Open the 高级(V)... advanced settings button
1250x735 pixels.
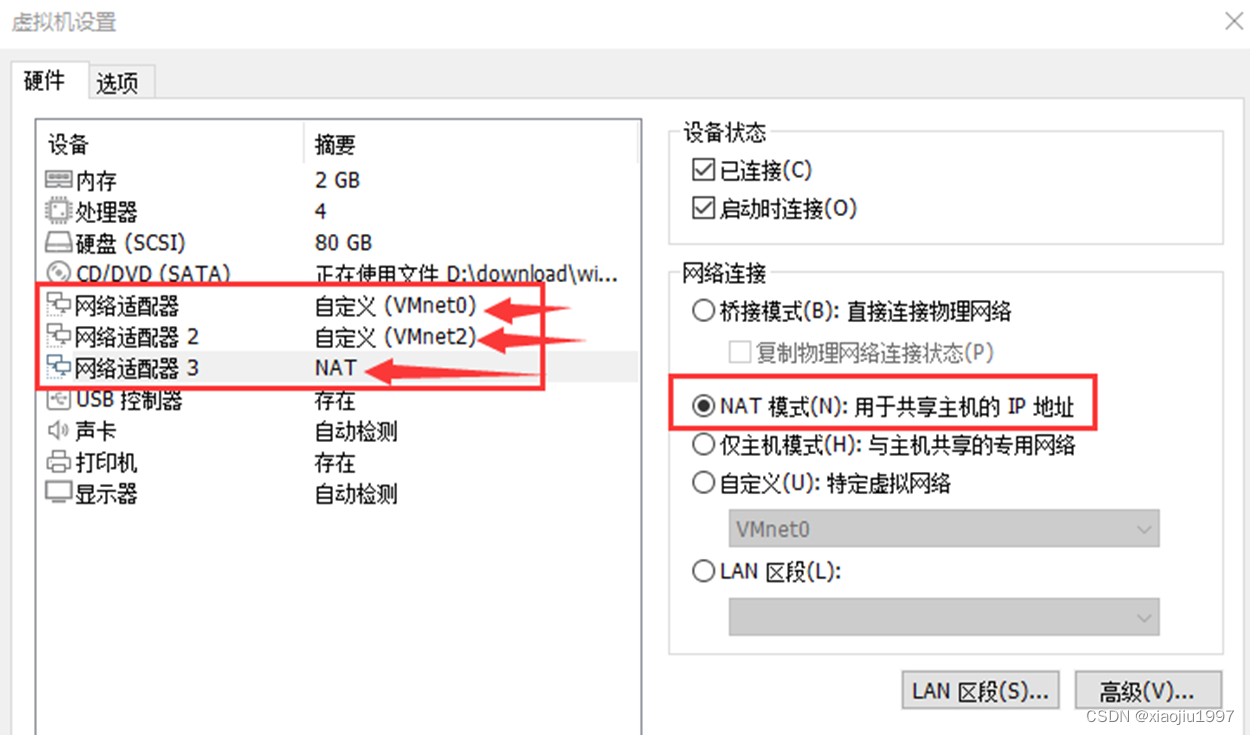[1148, 691]
